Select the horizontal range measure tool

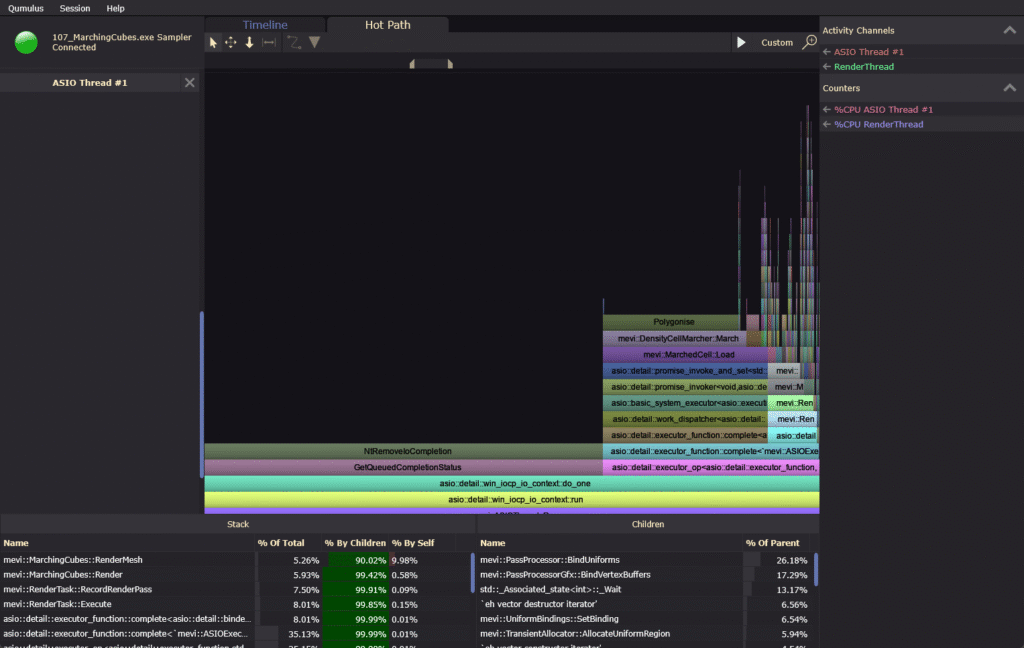click(x=268, y=42)
